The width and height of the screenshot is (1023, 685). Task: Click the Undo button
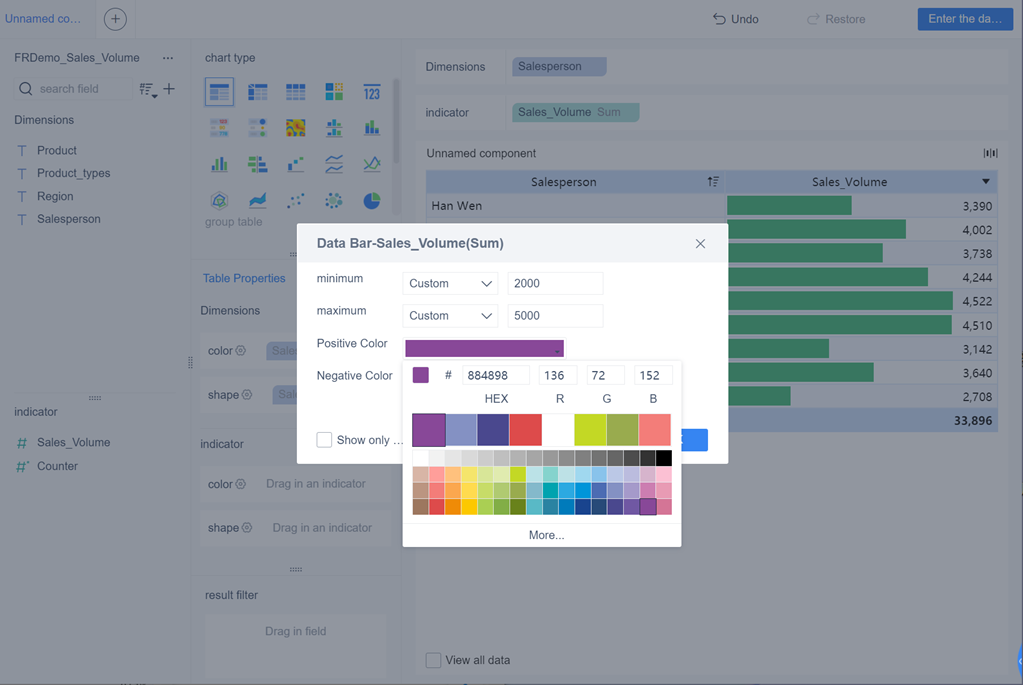735,19
